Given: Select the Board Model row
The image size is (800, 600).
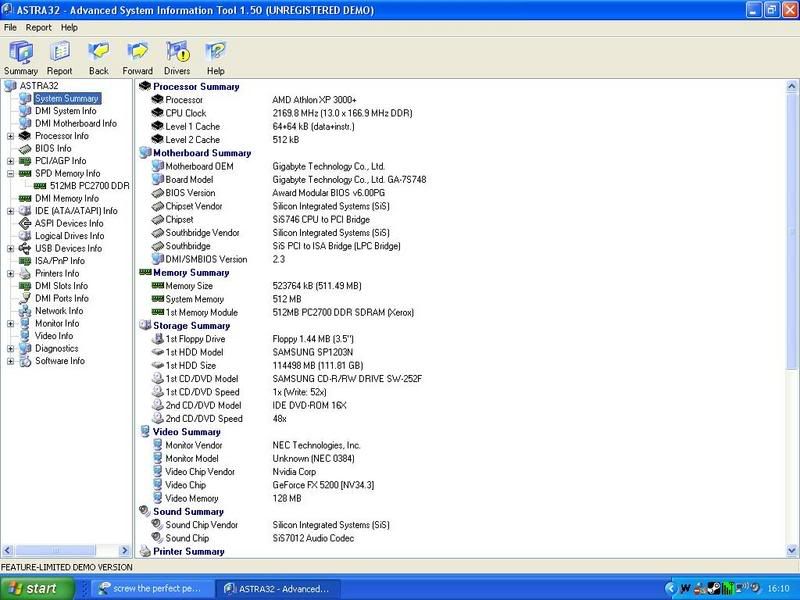Looking at the screenshot, I should [288, 180].
